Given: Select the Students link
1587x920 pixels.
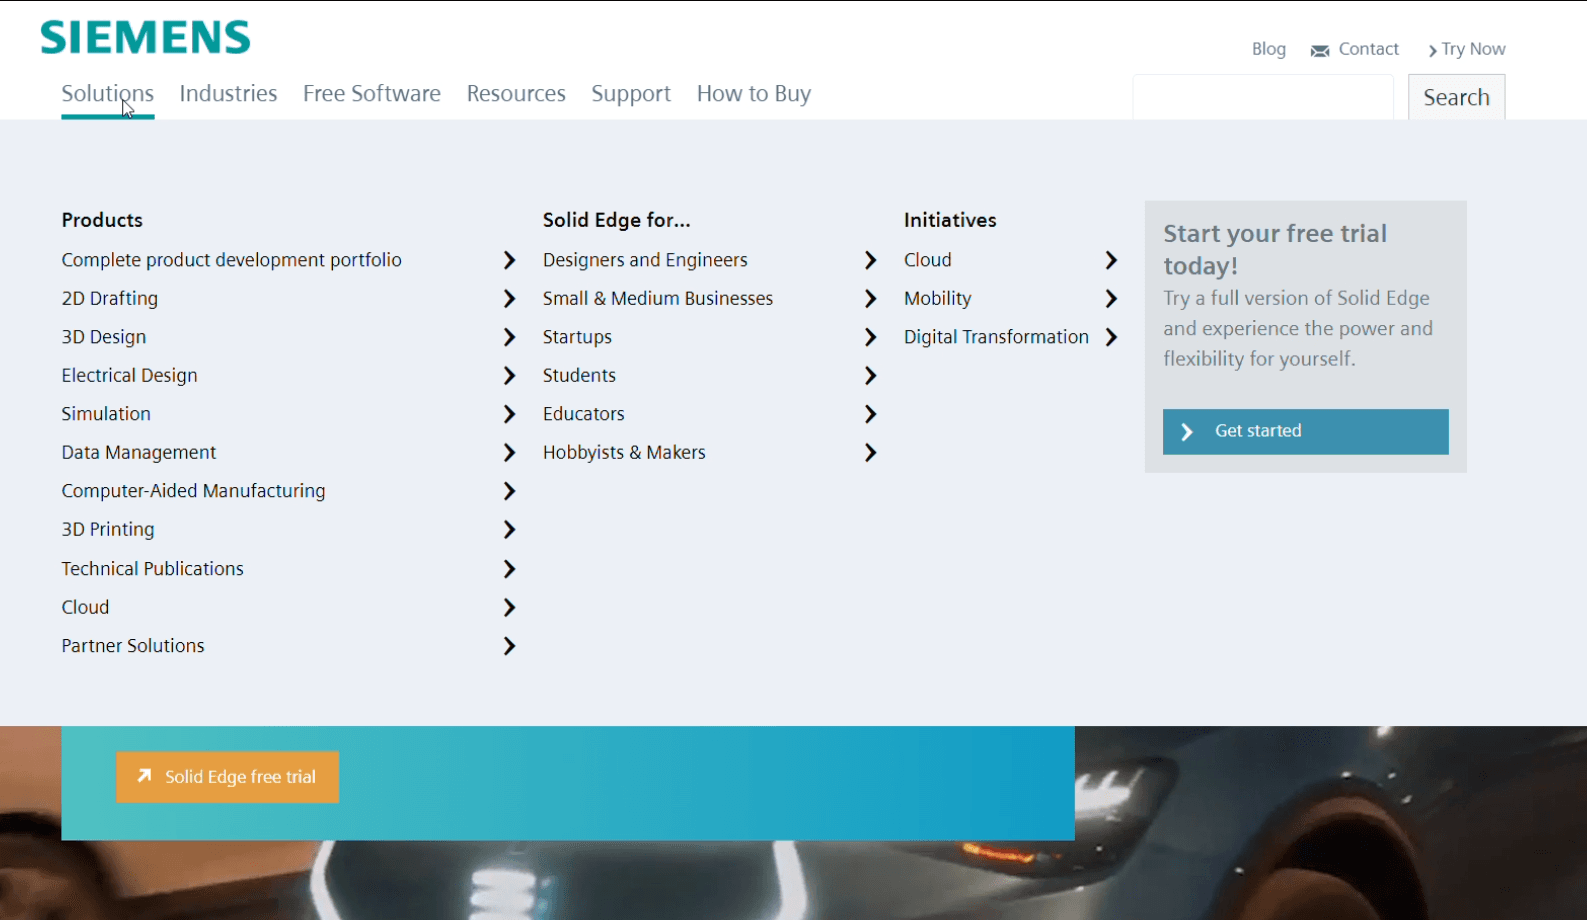Looking at the screenshot, I should pyautogui.click(x=579, y=375).
